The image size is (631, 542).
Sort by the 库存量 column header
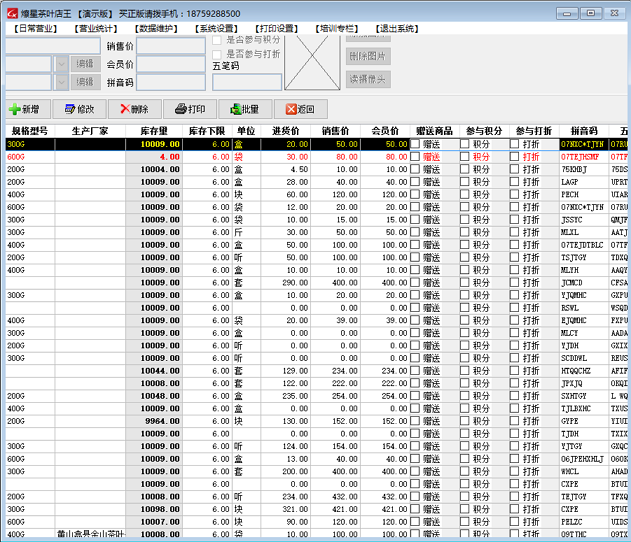(154, 131)
